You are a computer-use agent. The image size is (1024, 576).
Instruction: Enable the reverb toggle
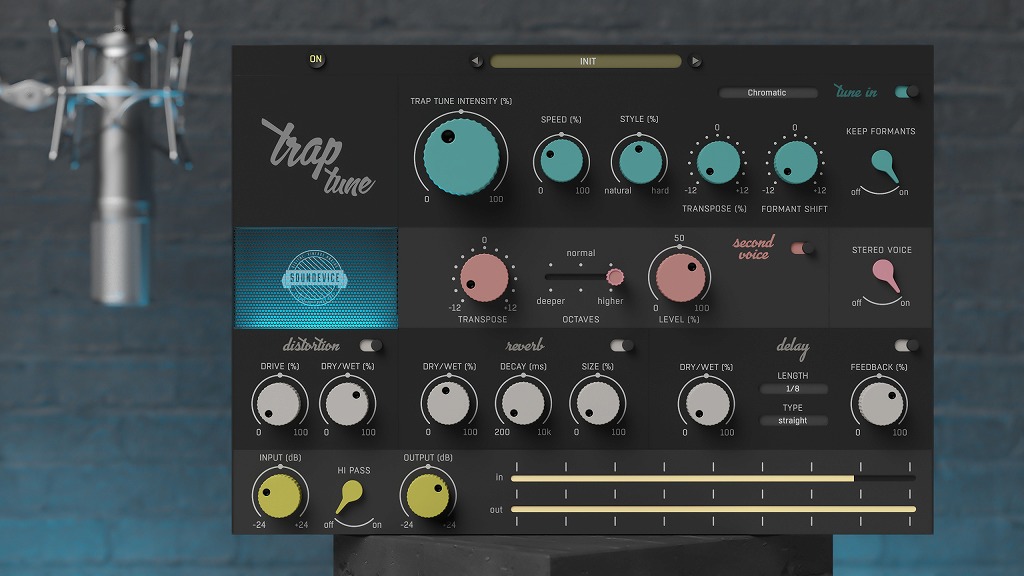coord(622,345)
